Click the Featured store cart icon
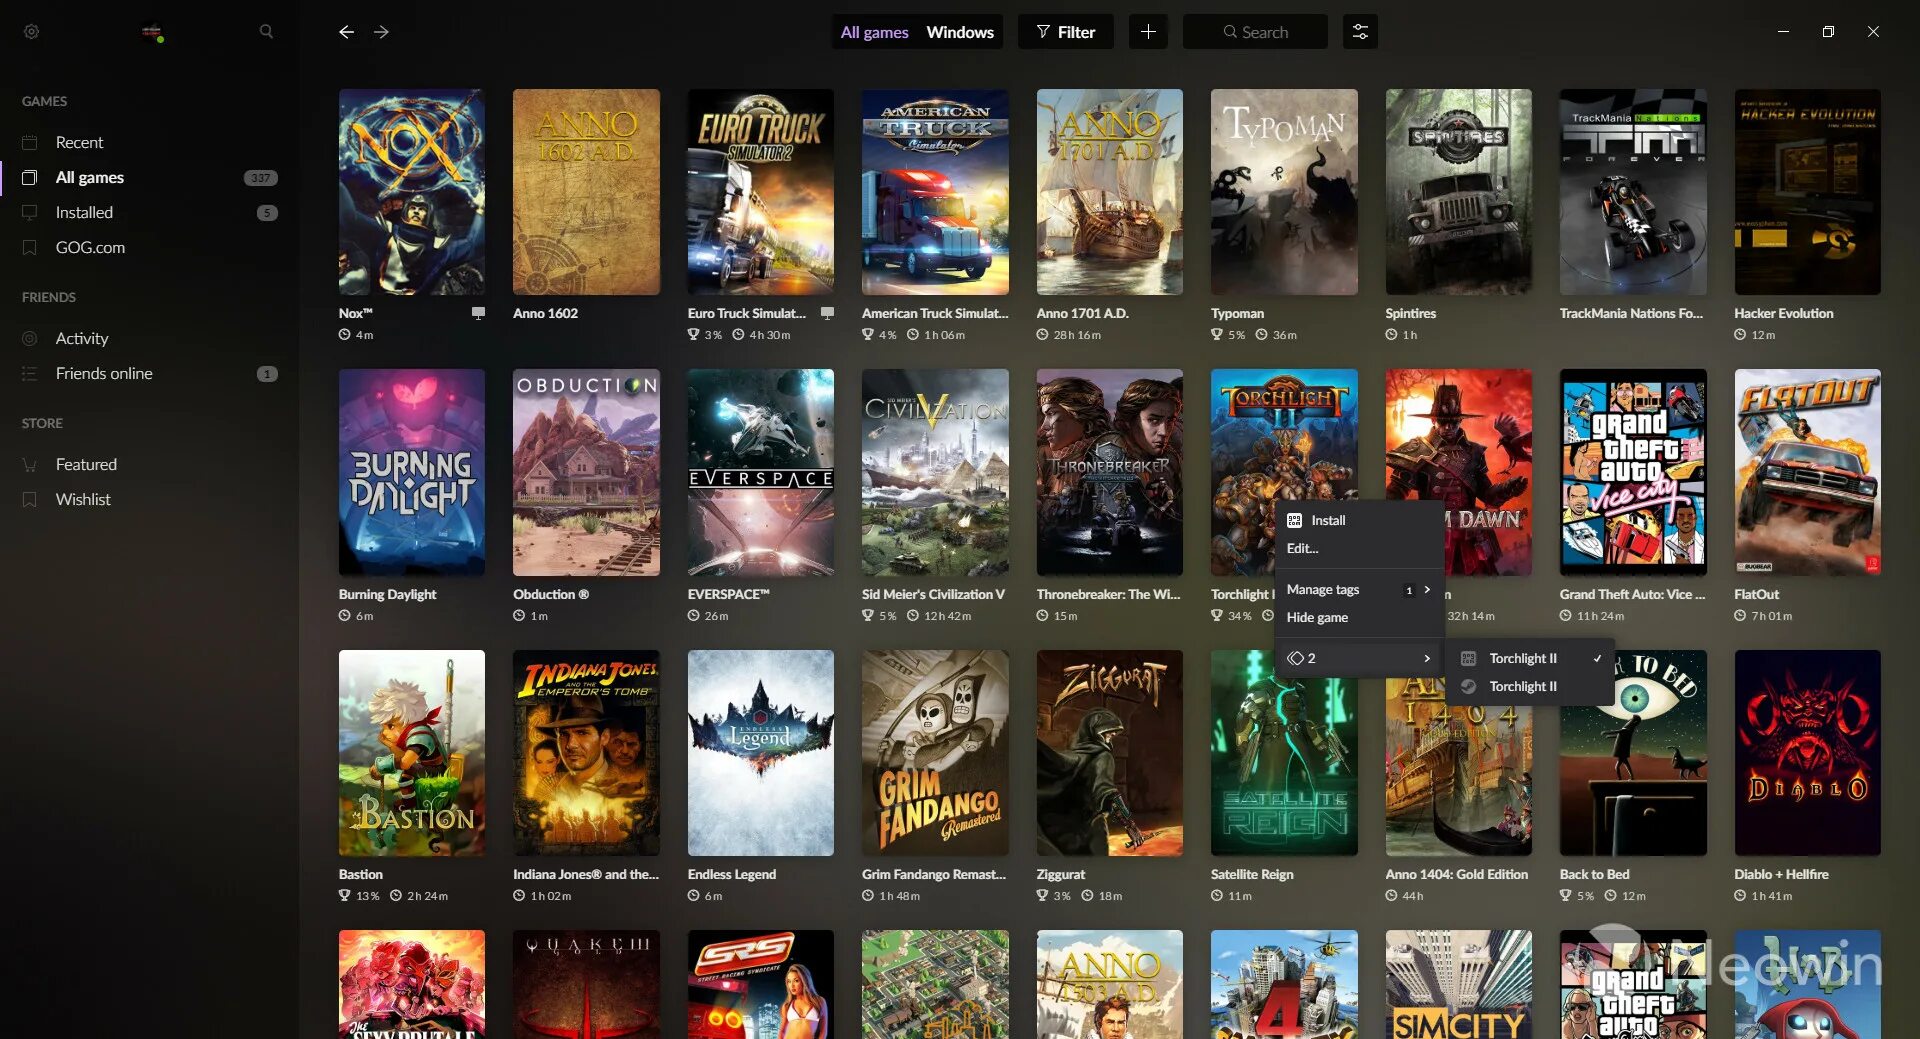 tap(30, 464)
